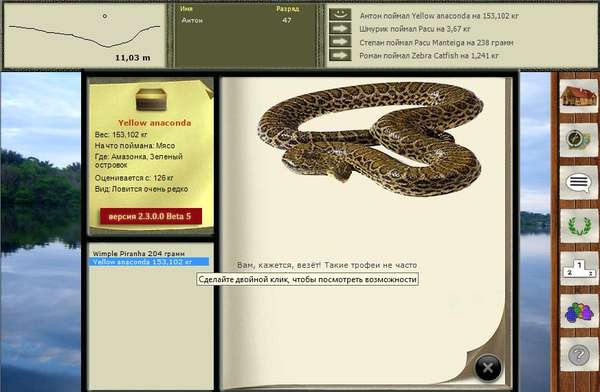The height and width of the screenshot is (392, 600).
Task: Click 'На что поймана: Мясо' line
Action: tap(135, 145)
